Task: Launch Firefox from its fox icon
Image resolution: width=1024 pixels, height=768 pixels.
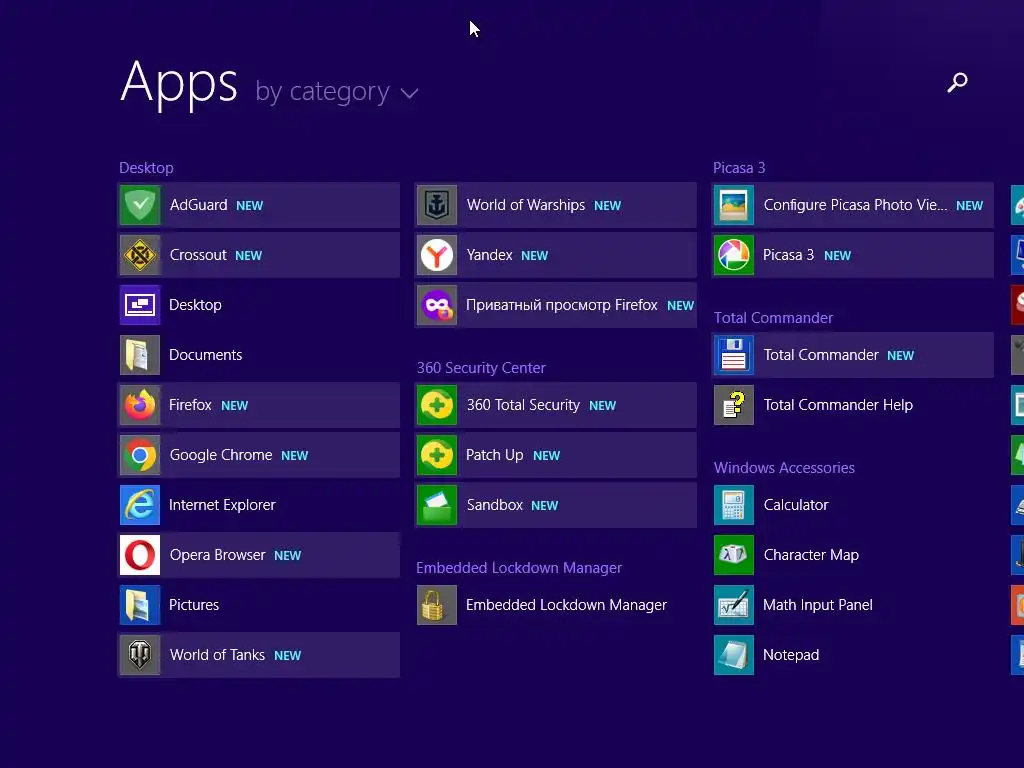Action: tap(140, 405)
